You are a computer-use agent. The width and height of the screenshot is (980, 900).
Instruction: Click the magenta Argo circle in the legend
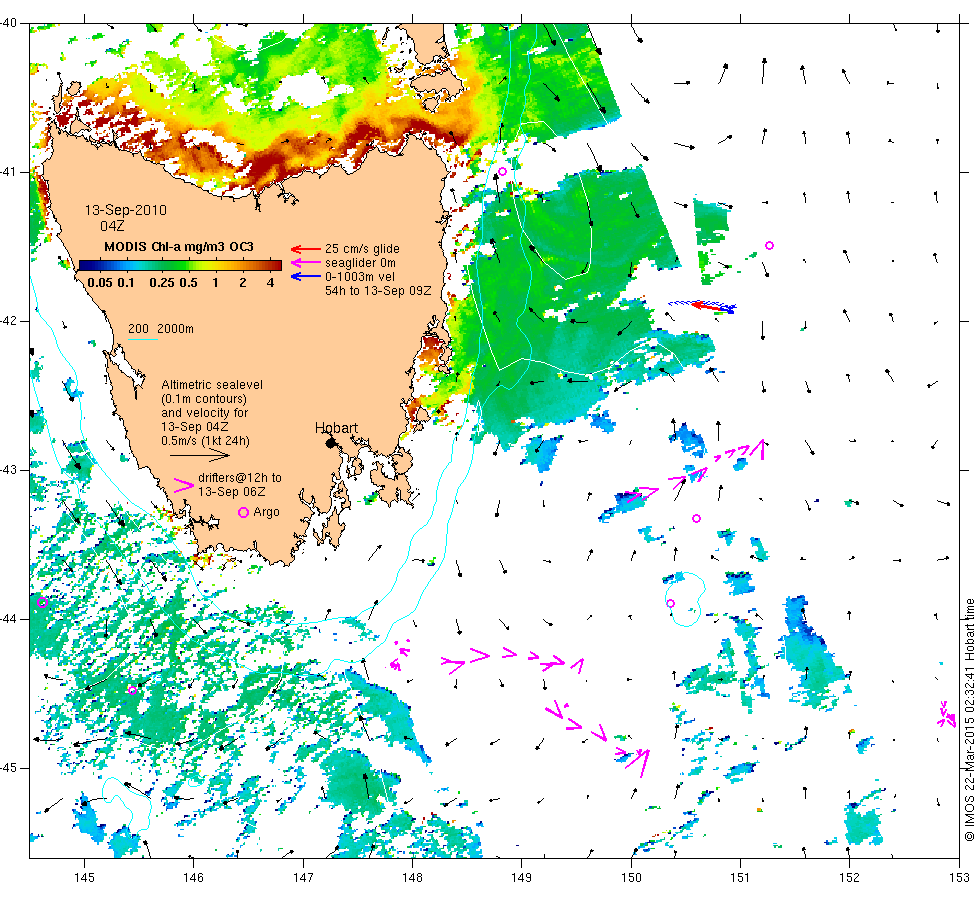(244, 512)
